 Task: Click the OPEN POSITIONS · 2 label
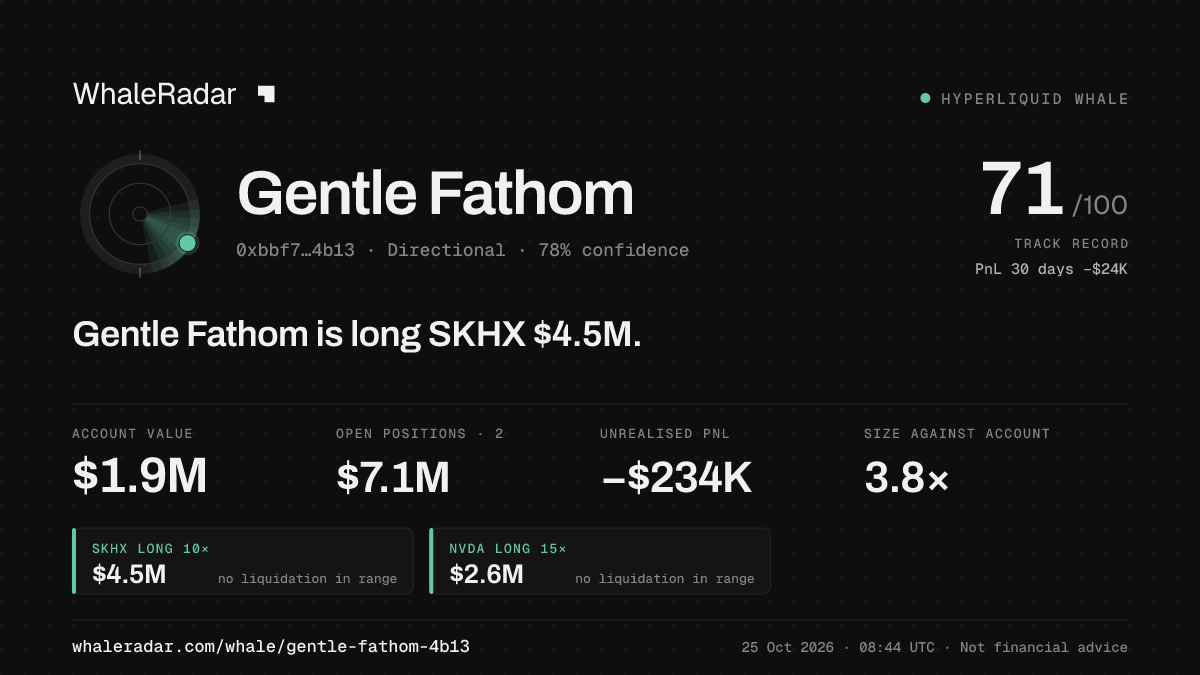click(420, 434)
